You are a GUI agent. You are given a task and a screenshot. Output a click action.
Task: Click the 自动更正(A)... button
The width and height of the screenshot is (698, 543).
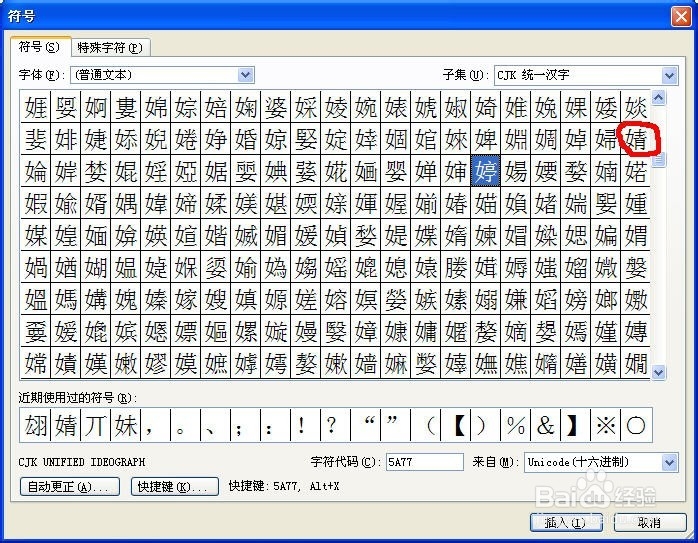point(70,486)
